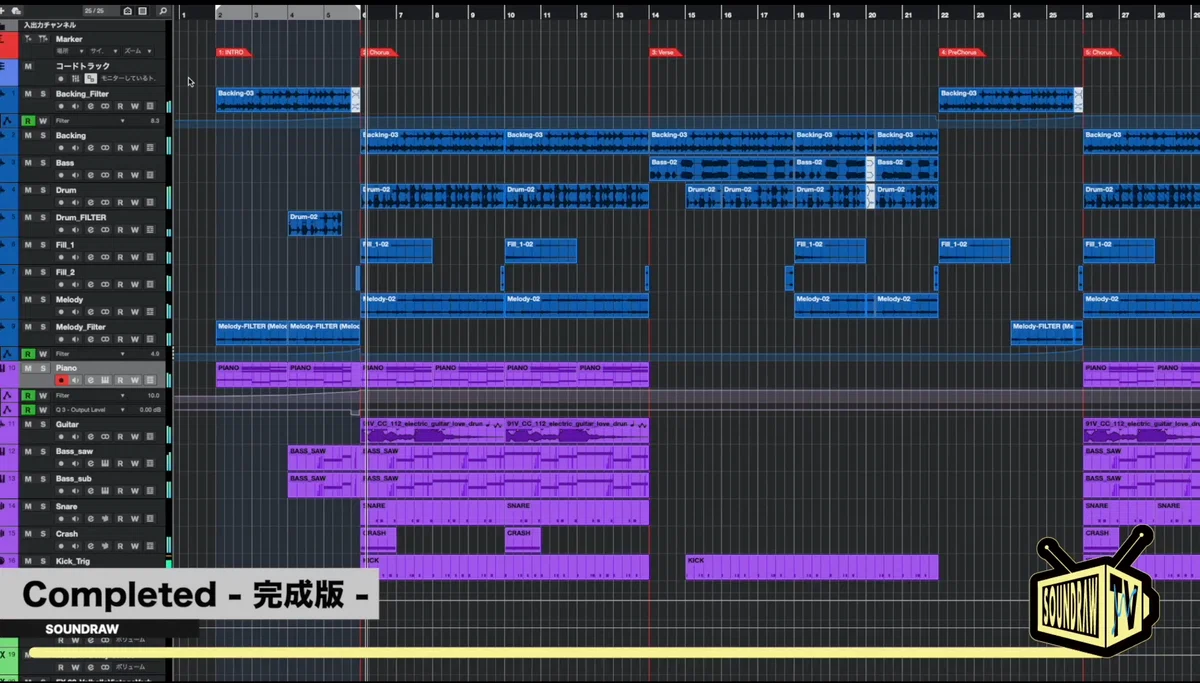Enable monitor speaker icon on the Guitar track
Image resolution: width=1200 pixels, height=683 pixels.
tap(75, 436)
